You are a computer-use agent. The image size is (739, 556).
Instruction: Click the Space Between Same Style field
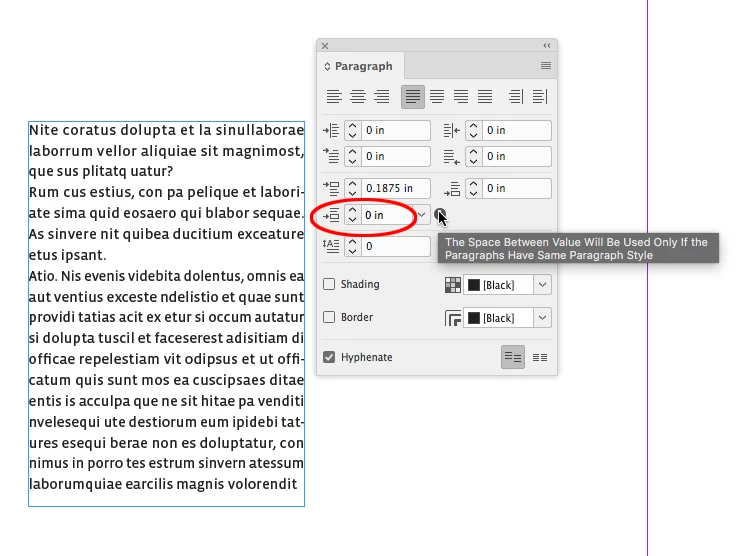coord(387,215)
